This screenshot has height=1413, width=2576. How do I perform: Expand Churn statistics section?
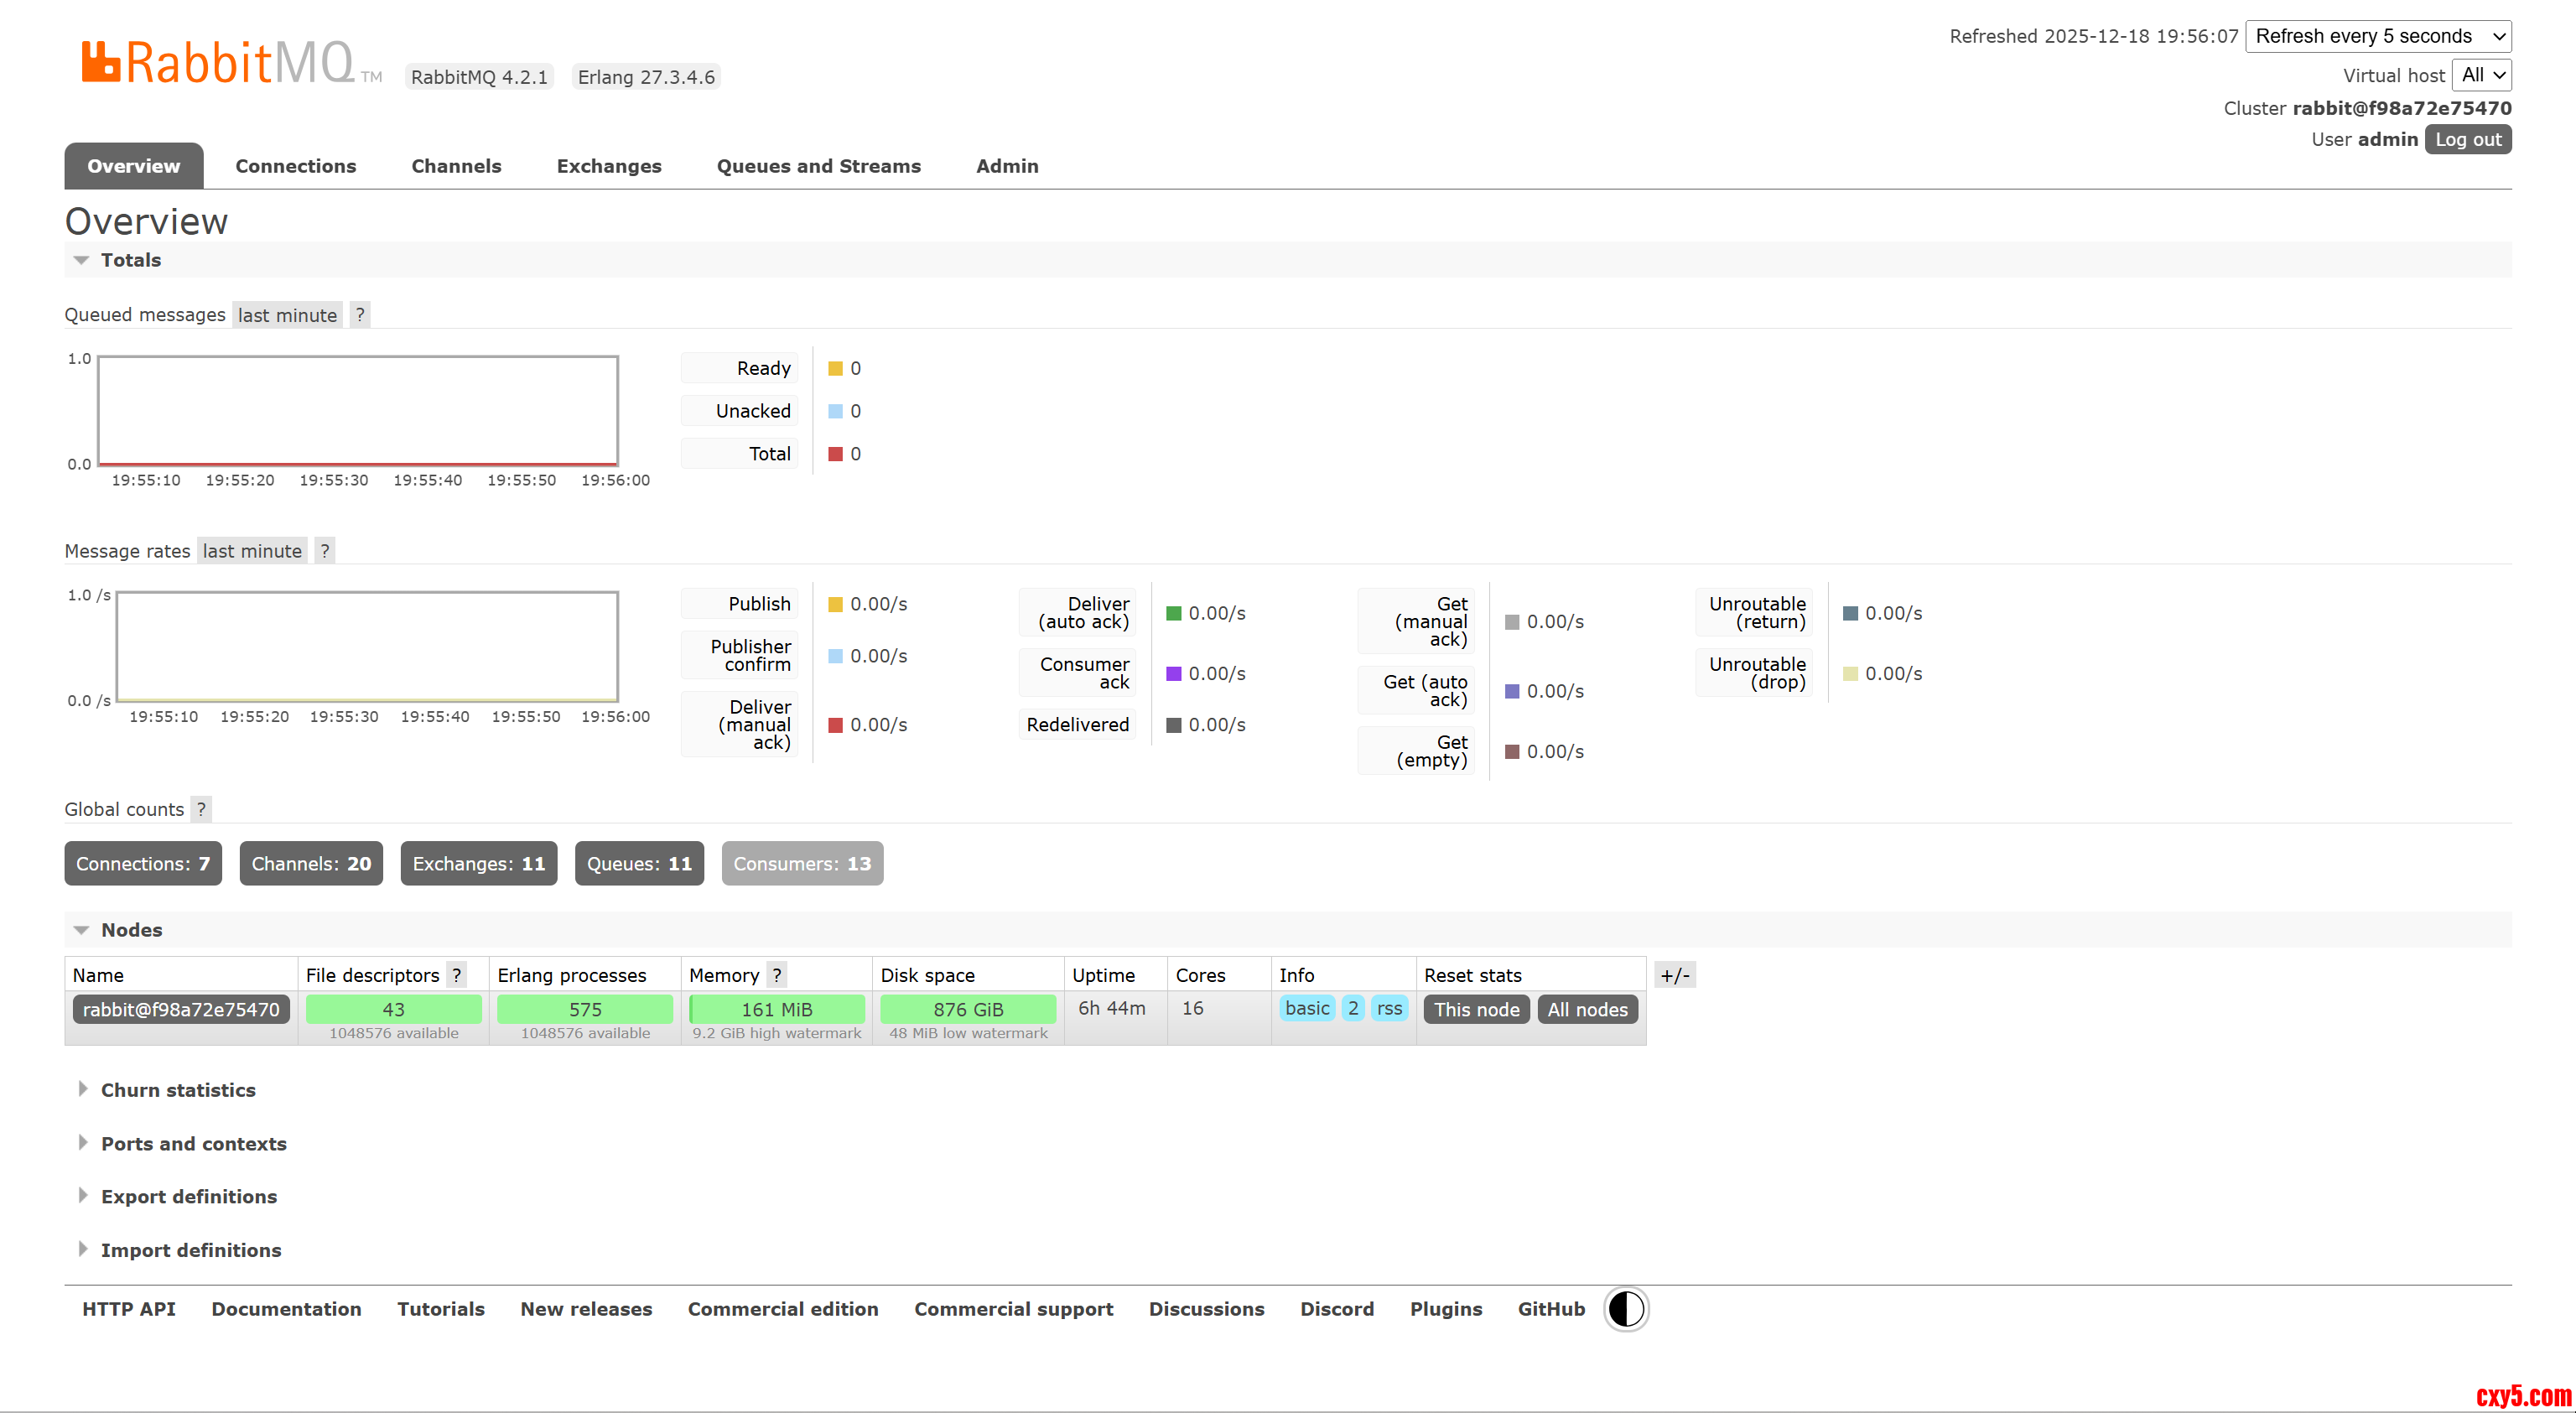[177, 1090]
